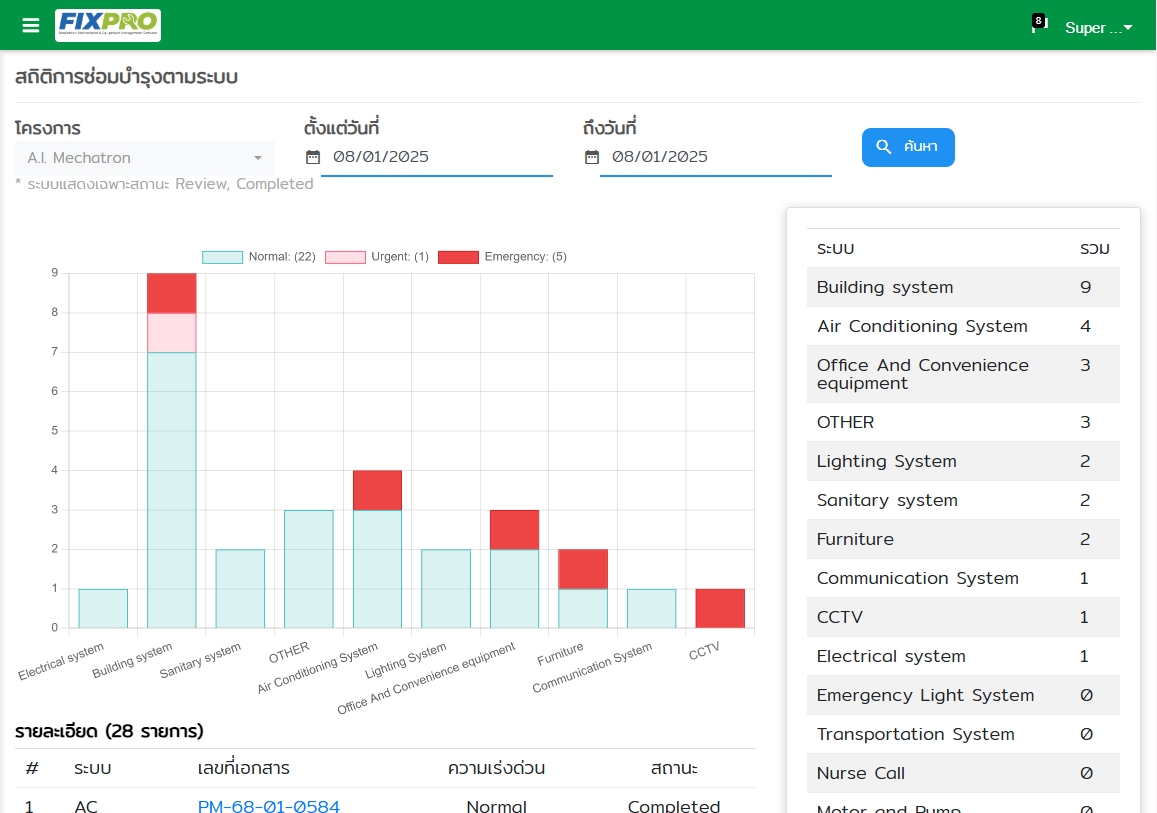Viewport: 1157px width, 813px height.
Task: Click the pink Urgent segment of Building system bar
Action: (172, 333)
